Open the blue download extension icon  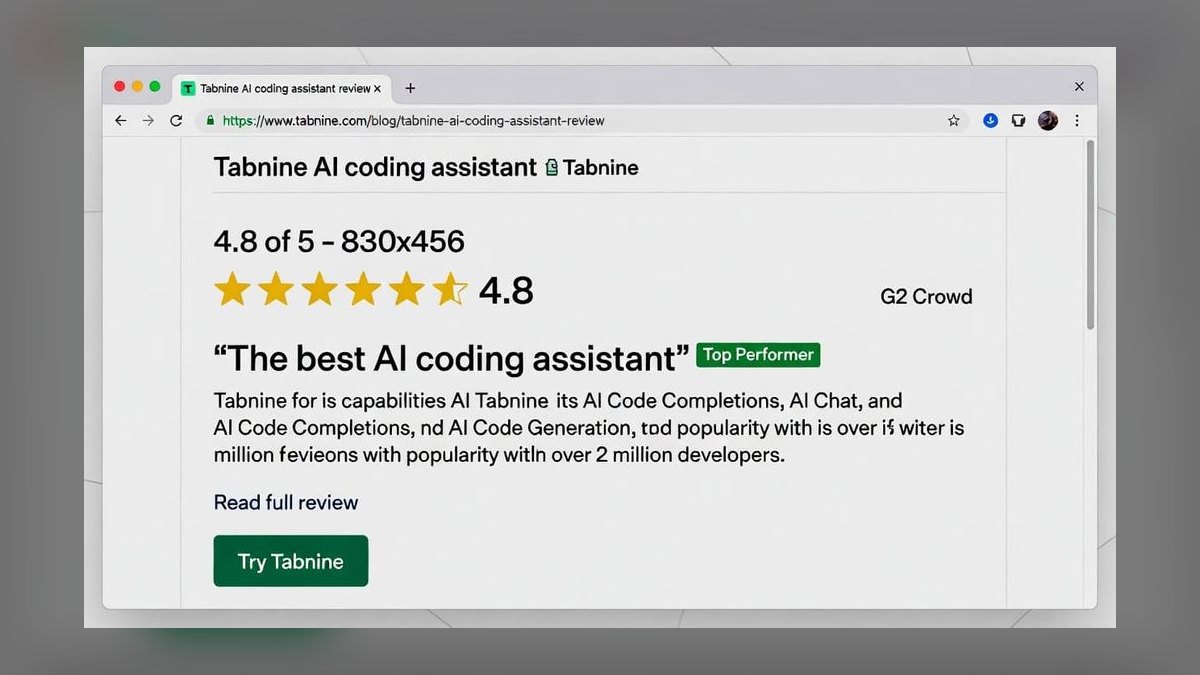click(991, 120)
